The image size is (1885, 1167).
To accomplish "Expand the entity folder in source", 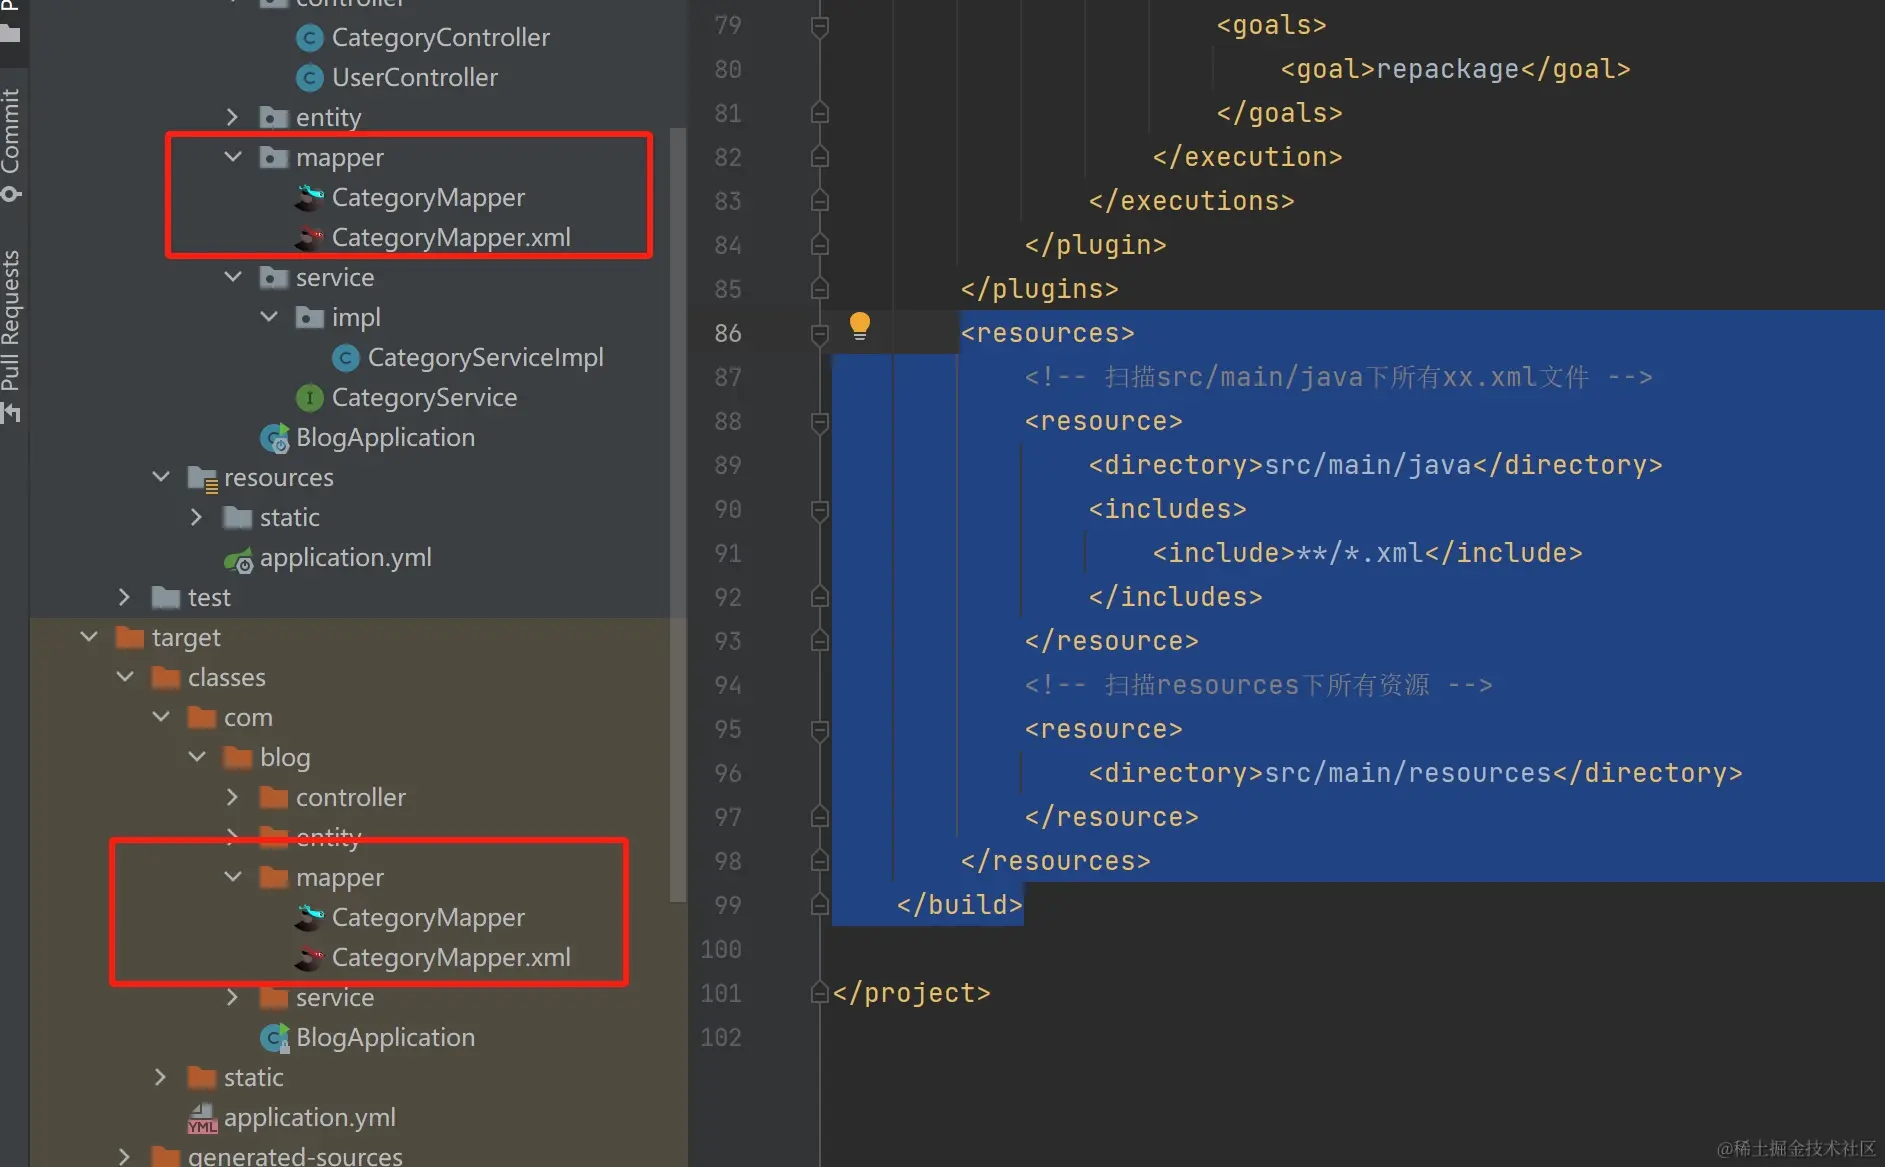I will [233, 117].
